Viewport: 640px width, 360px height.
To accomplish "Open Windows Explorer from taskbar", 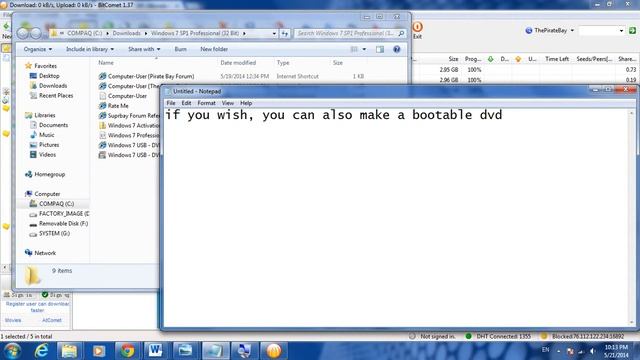I will (69, 351).
